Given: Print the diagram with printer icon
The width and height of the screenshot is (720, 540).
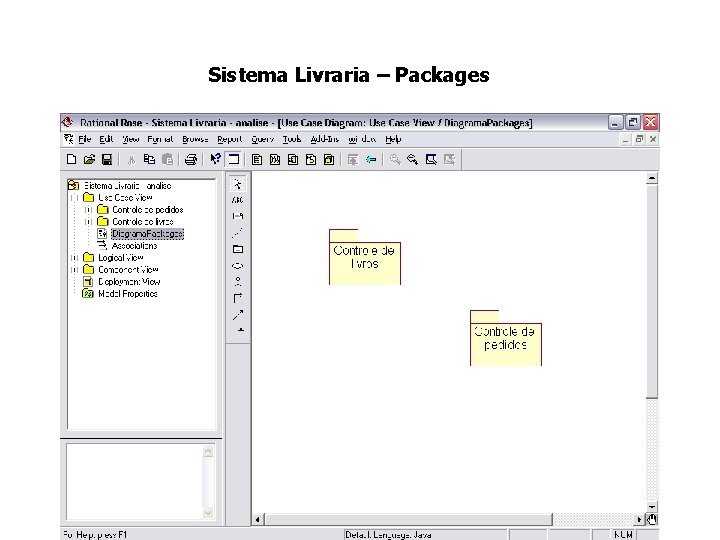Looking at the screenshot, I should (191, 159).
